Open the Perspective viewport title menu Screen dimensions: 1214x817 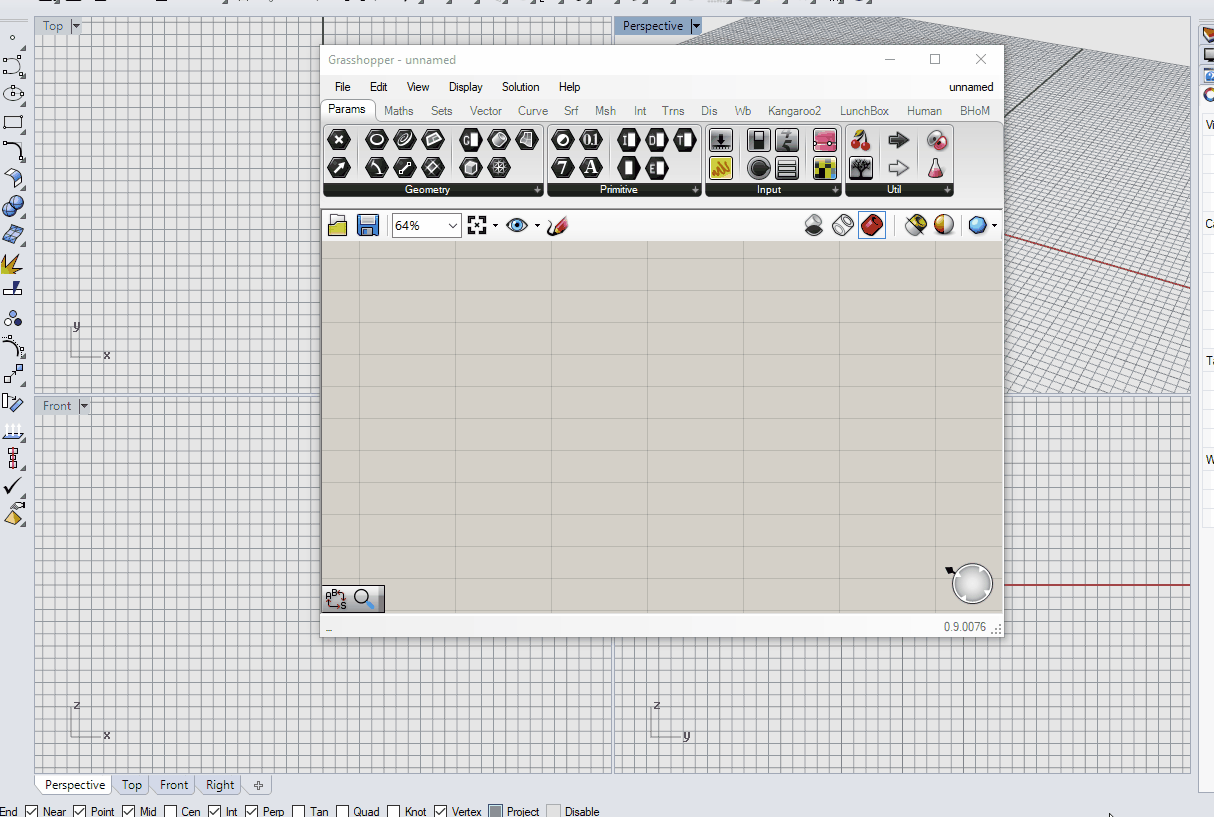coord(695,26)
